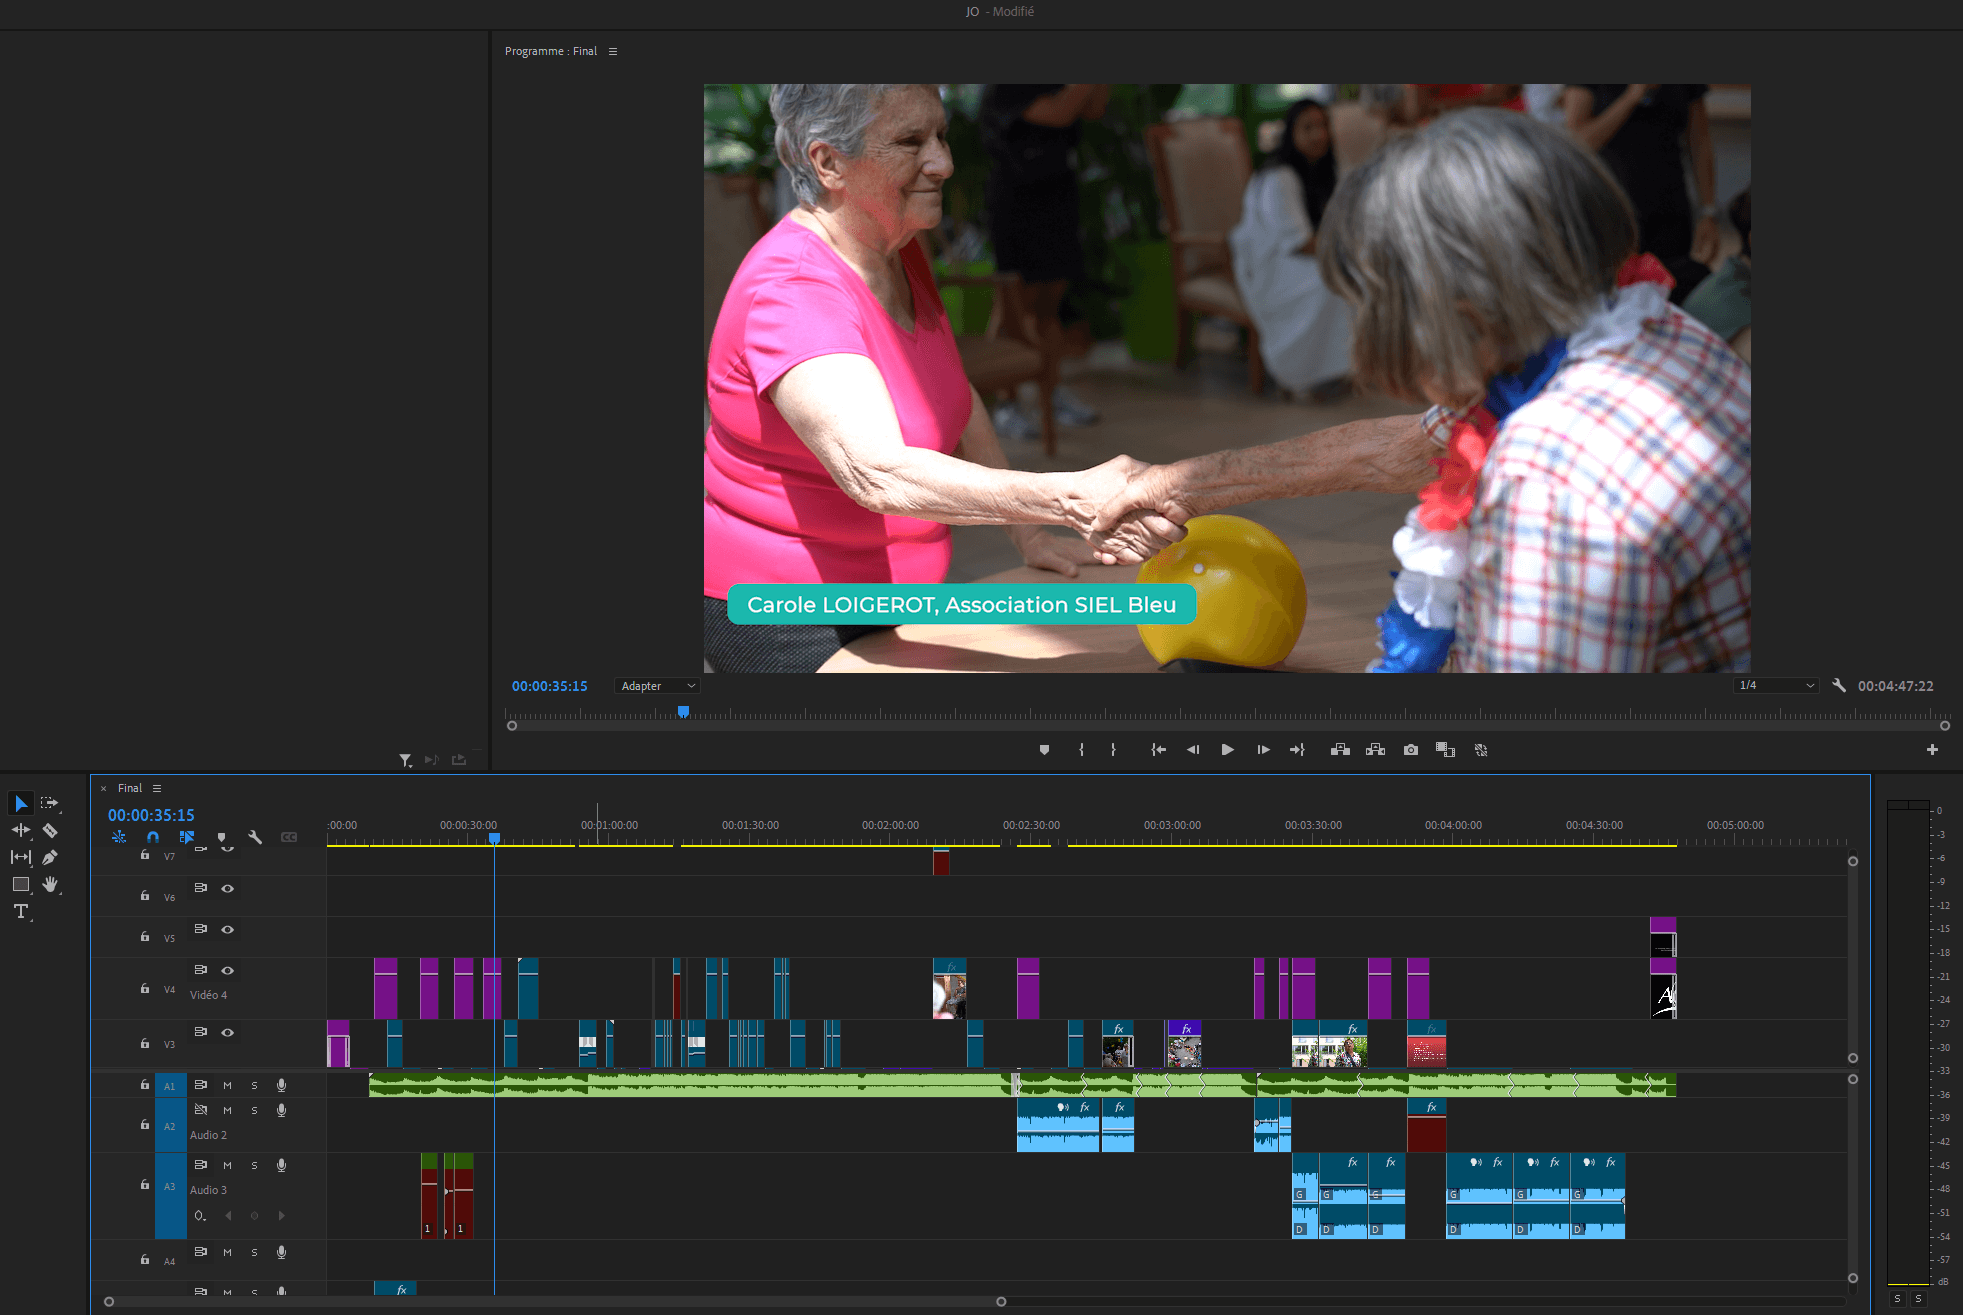Open the Adapter zoom level dropdown
Image resolution: width=1963 pixels, height=1315 pixels.
point(656,686)
